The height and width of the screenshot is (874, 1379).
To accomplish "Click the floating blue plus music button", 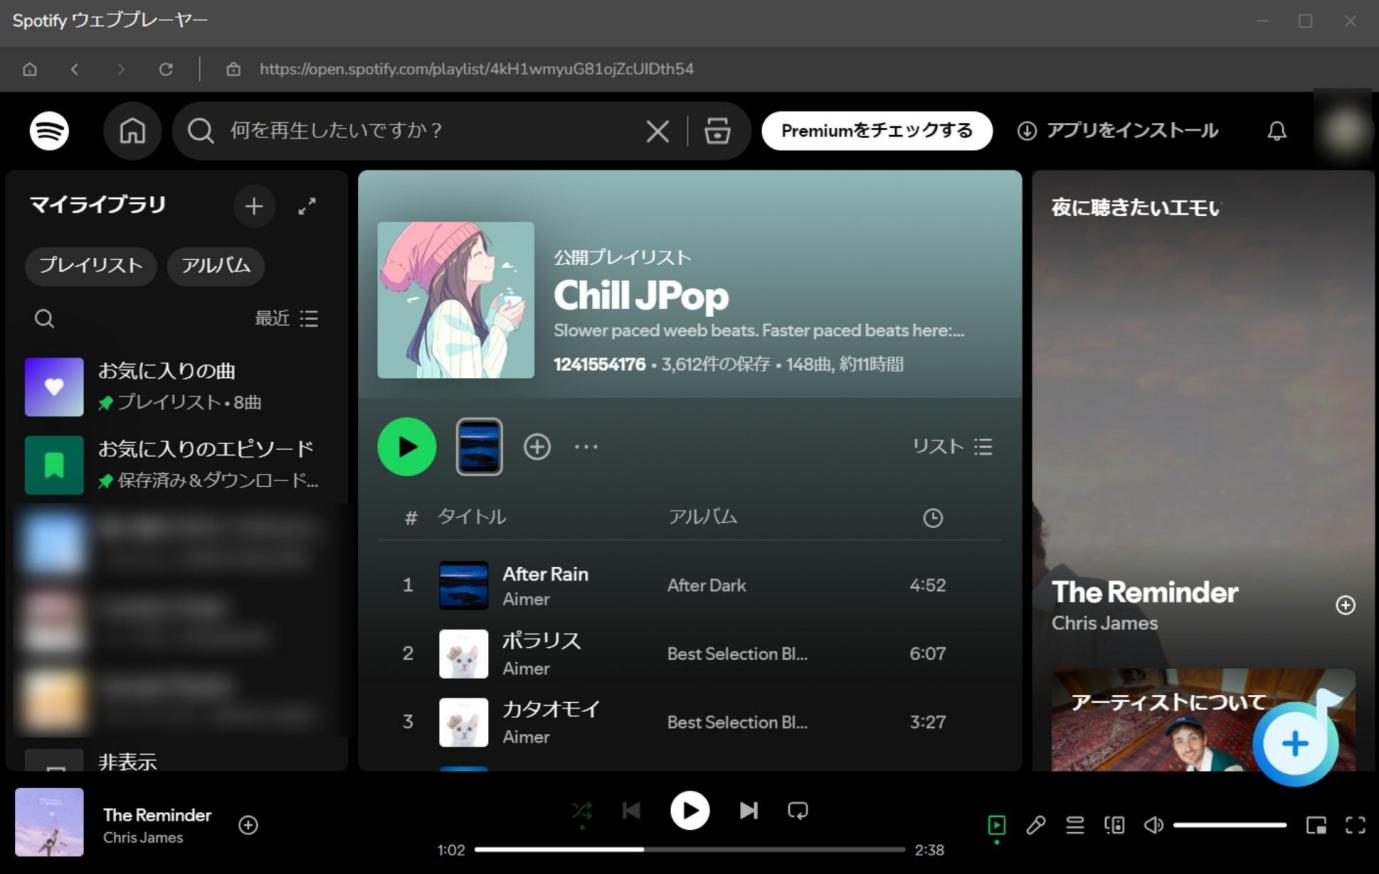I will pyautogui.click(x=1295, y=743).
